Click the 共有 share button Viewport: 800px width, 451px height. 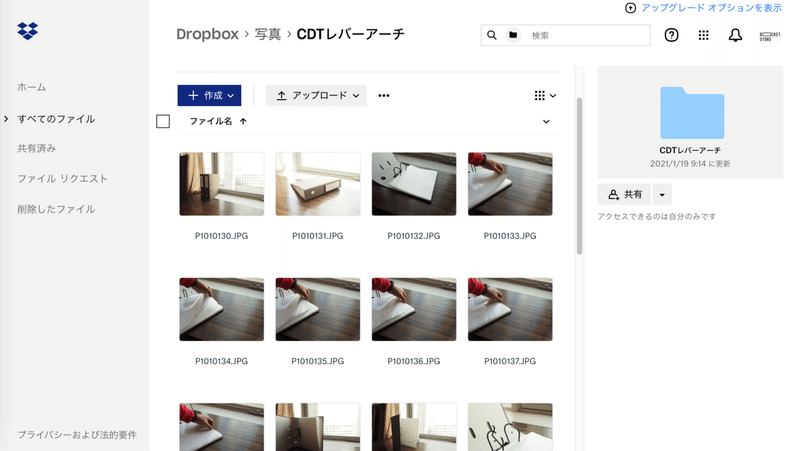(x=624, y=194)
